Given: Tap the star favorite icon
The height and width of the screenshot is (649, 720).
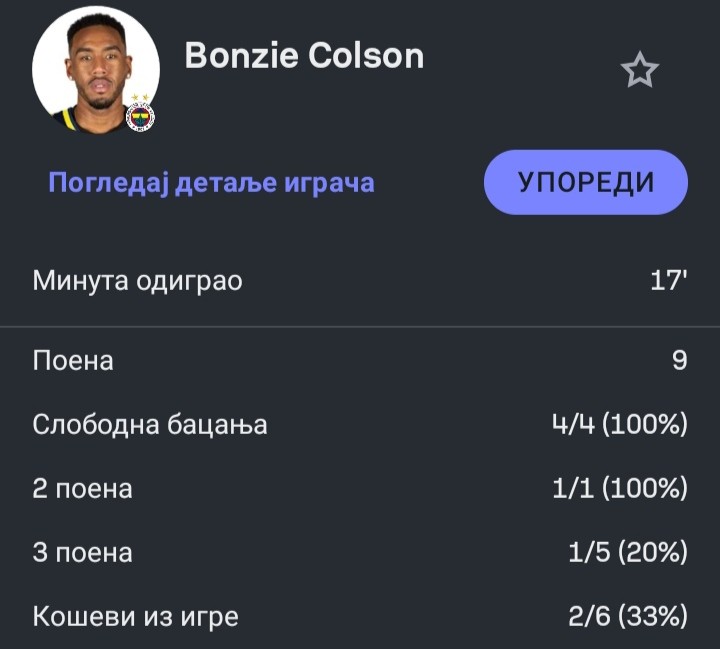Looking at the screenshot, I should tap(639, 70).
